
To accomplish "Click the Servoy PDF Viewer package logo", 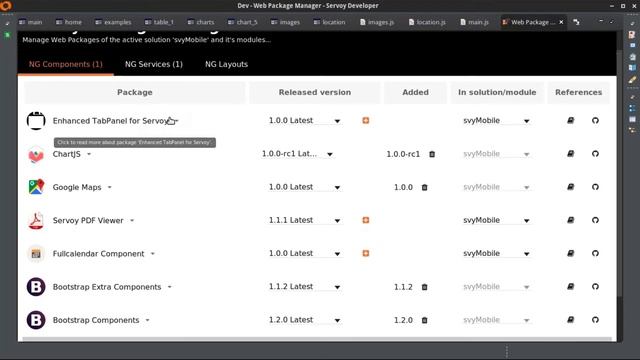I will coord(36,220).
